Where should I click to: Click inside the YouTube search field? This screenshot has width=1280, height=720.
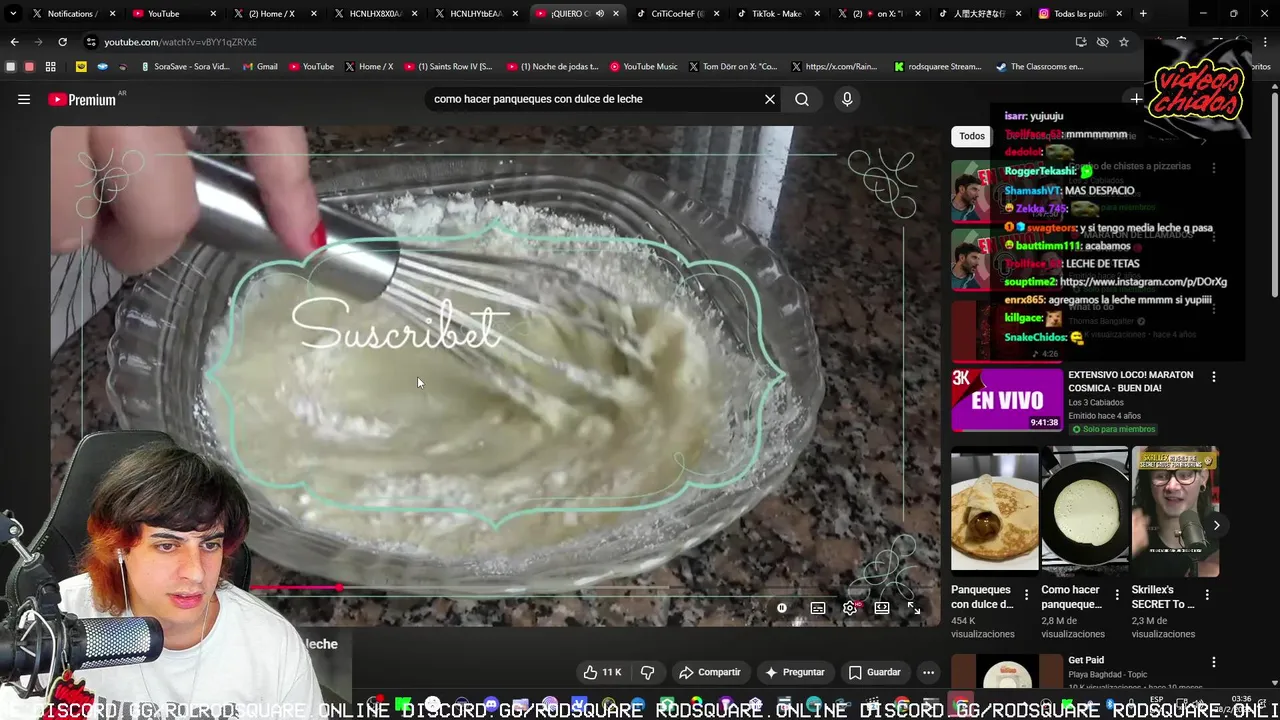pyautogui.click(x=594, y=99)
